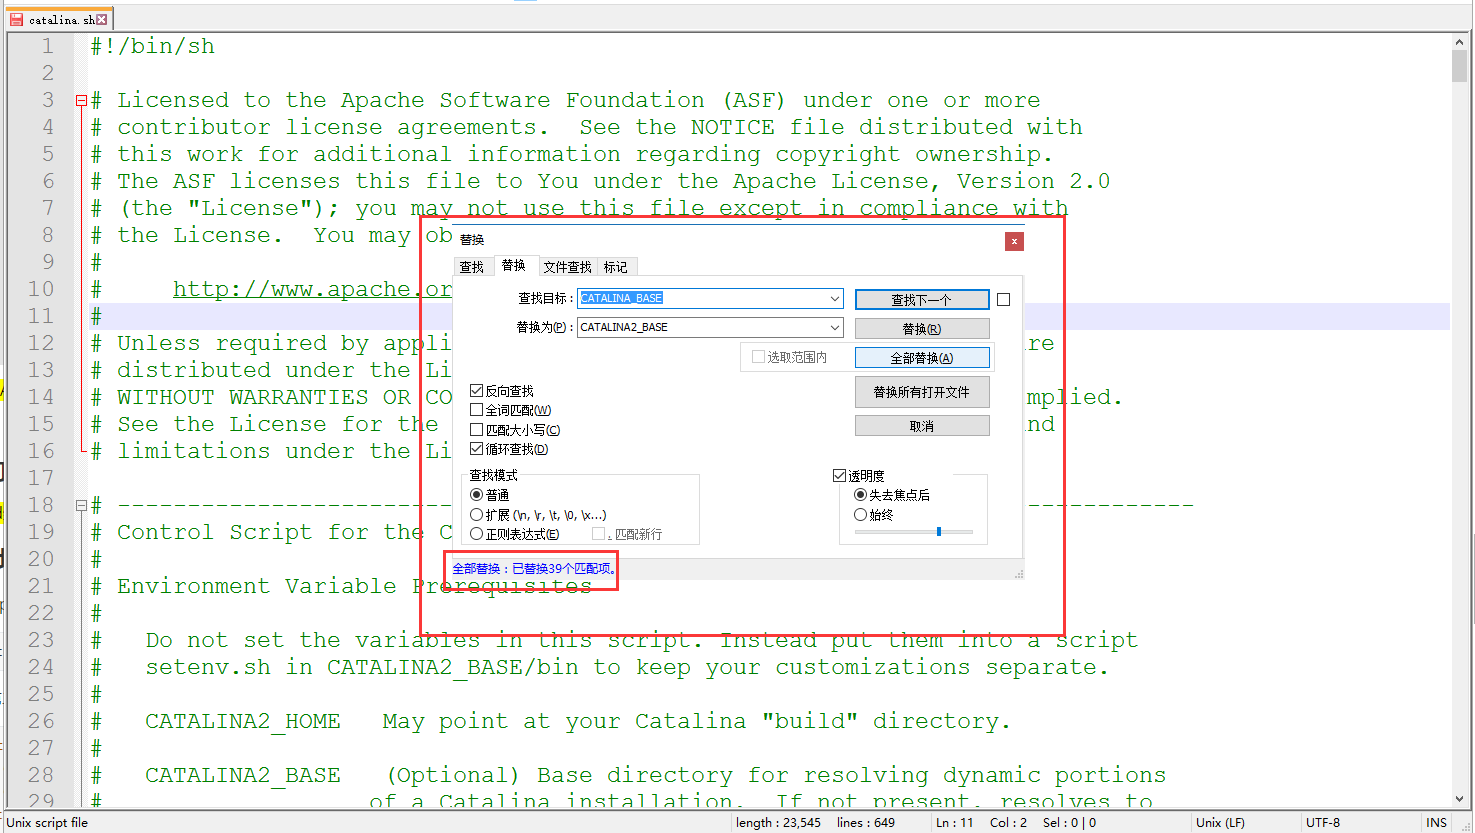This screenshot has height=833, width=1475.
Task: Click the 全部替换 status message text
Action: pyautogui.click(x=534, y=569)
